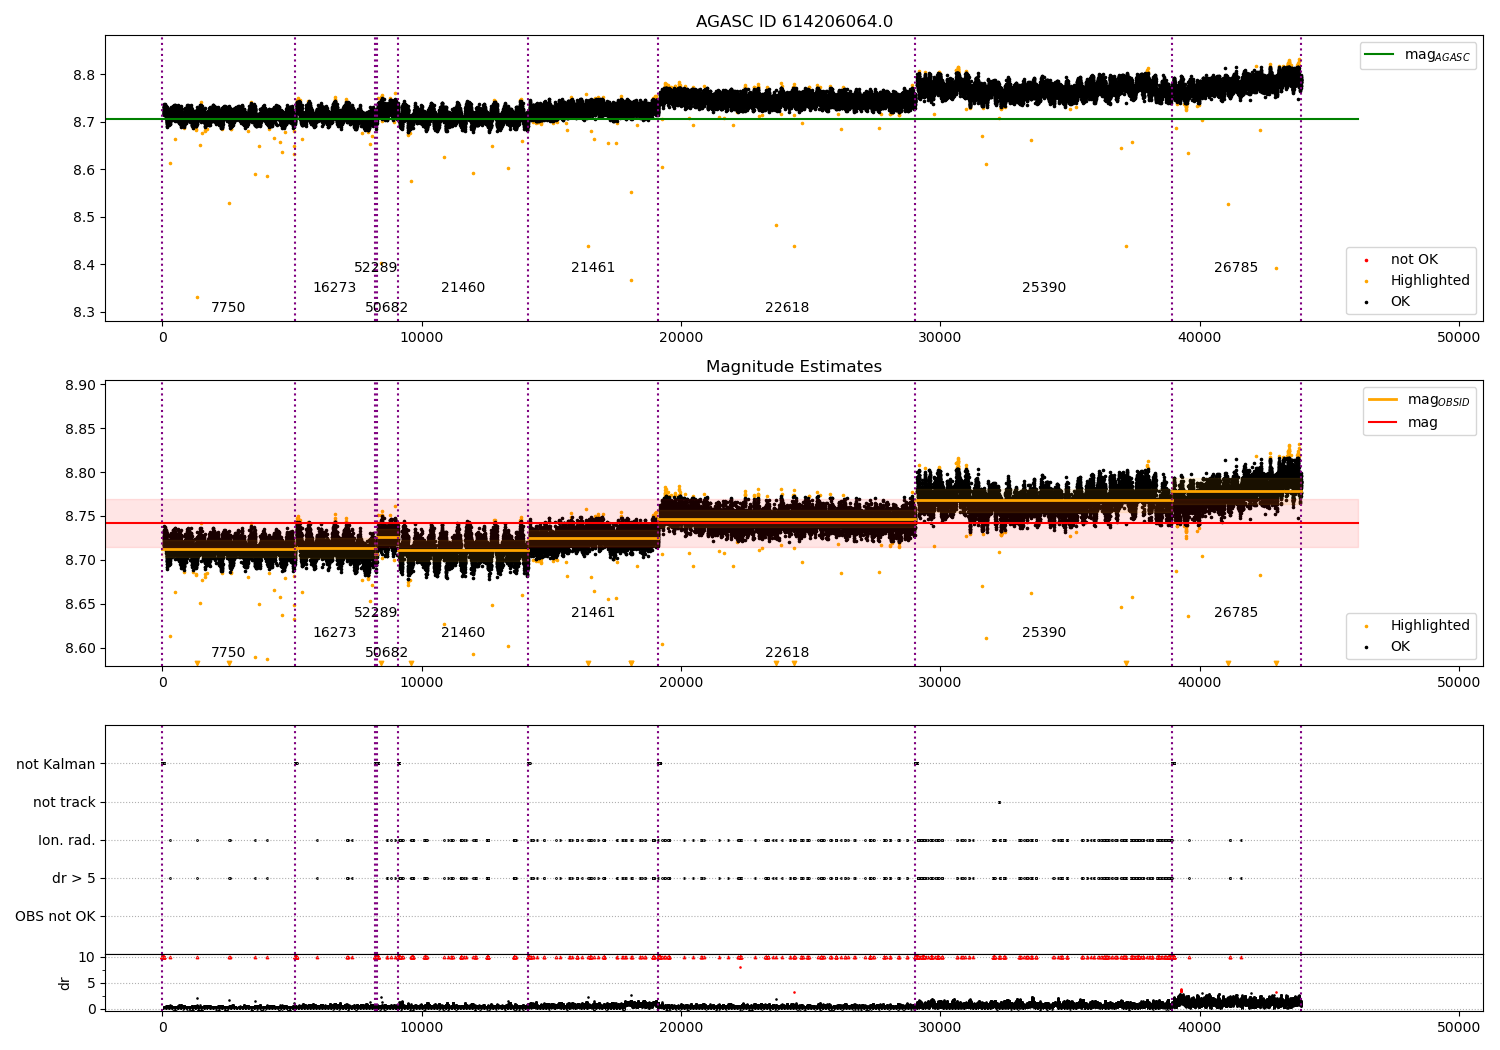This screenshot has height=1050, width=1500.
Task: Click the "dr > 5" axis label
Action: [74, 879]
